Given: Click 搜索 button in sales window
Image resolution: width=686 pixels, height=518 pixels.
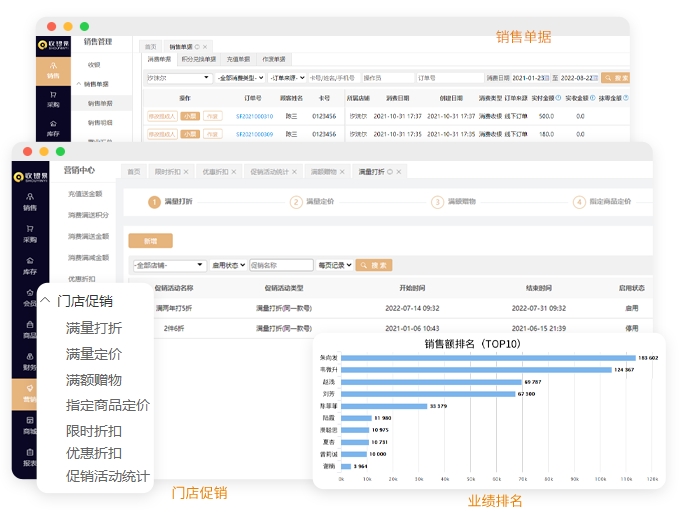Looking at the screenshot, I should [616, 78].
